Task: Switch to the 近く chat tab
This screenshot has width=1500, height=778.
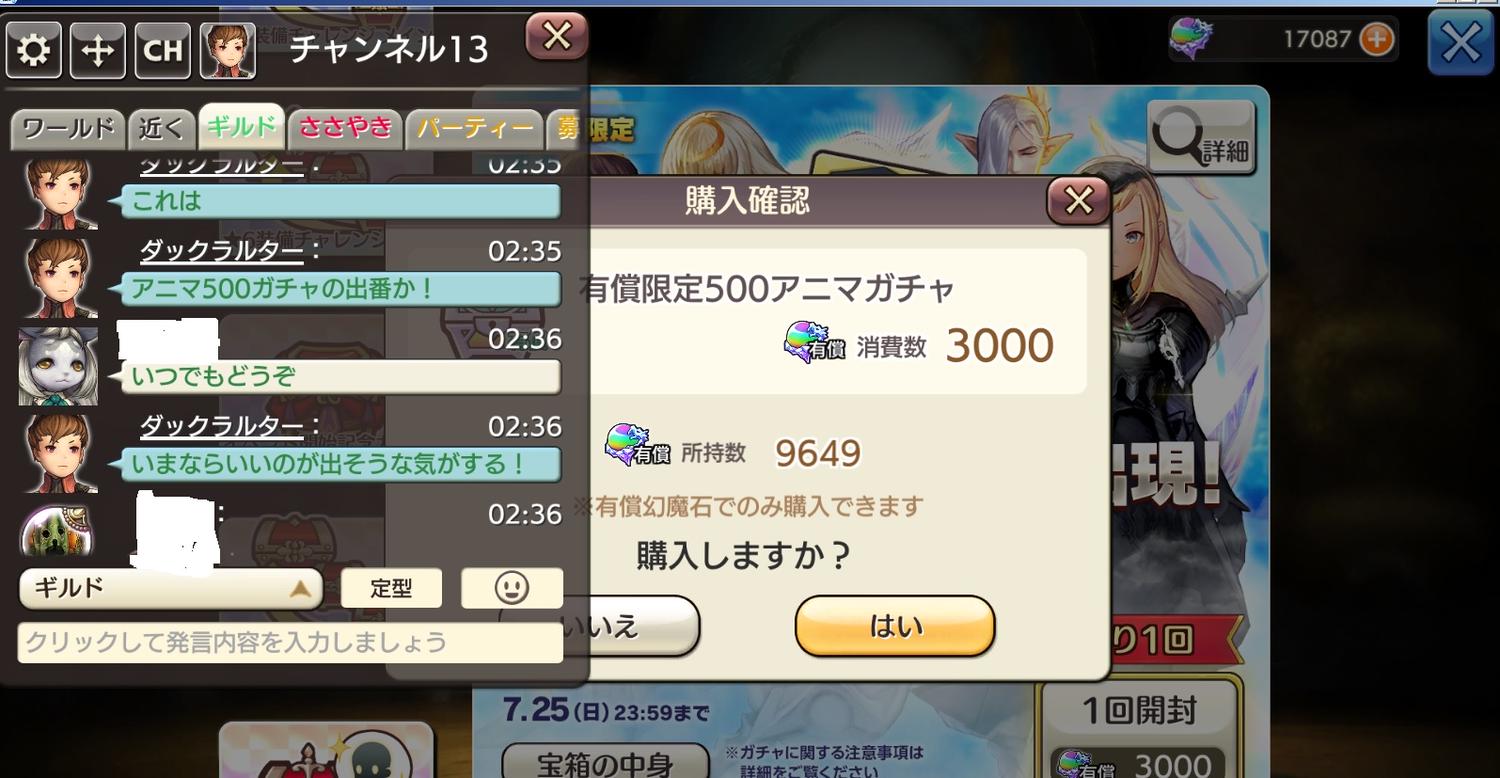Action: click(x=162, y=128)
